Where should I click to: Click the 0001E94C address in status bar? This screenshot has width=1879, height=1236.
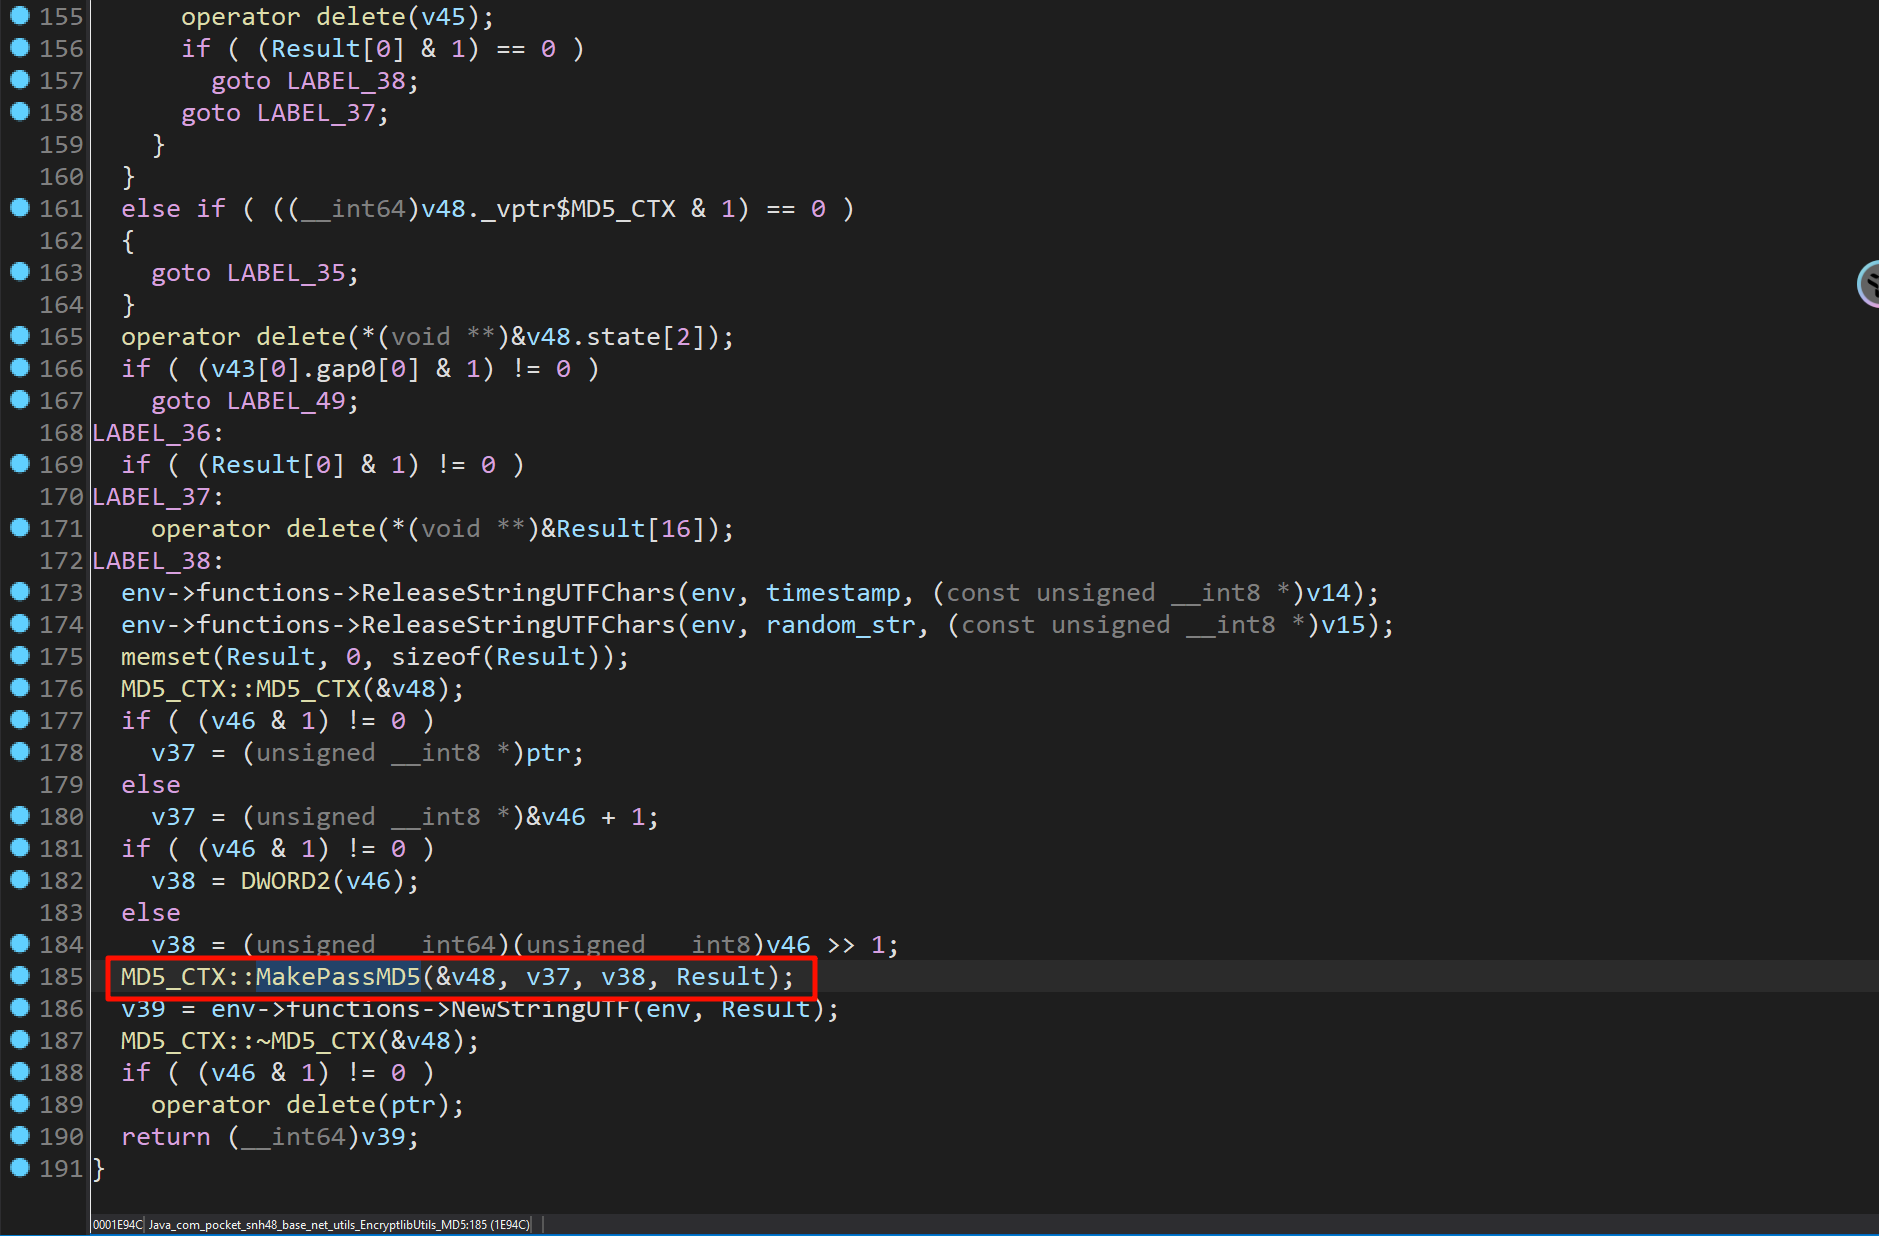pos(116,1225)
